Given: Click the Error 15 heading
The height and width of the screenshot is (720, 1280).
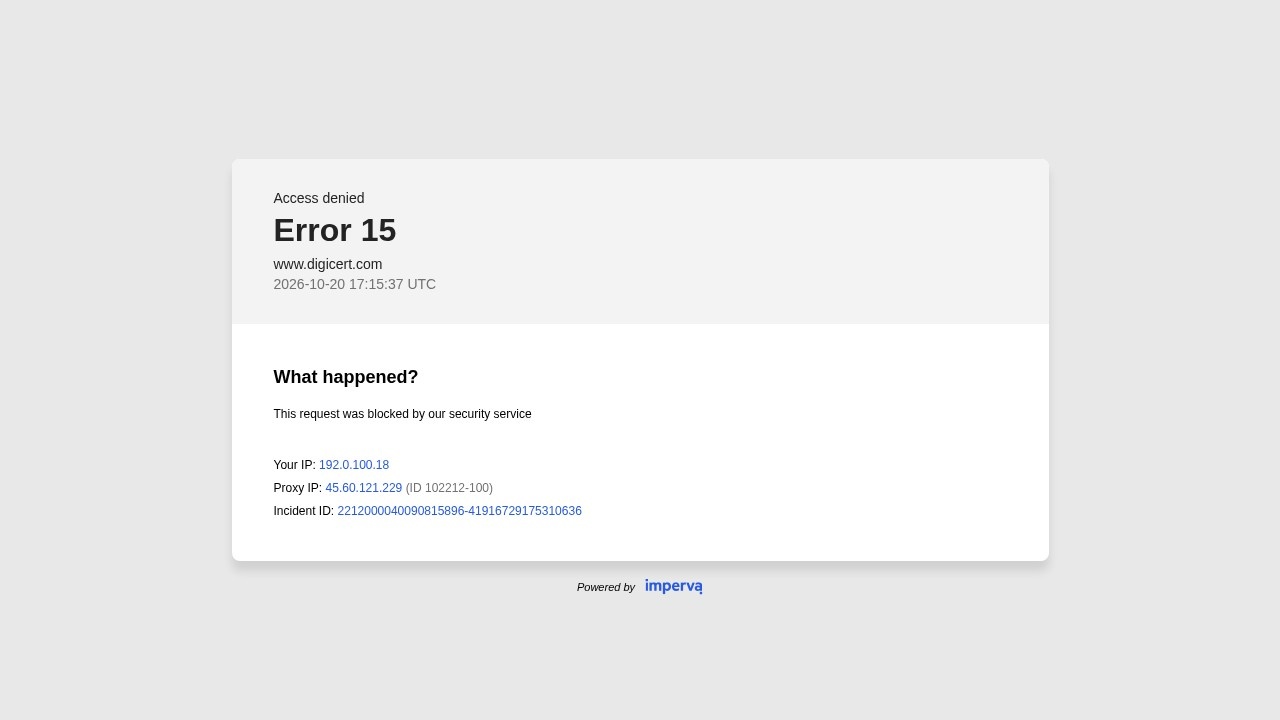Looking at the screenshot, I should coord(335,230).
